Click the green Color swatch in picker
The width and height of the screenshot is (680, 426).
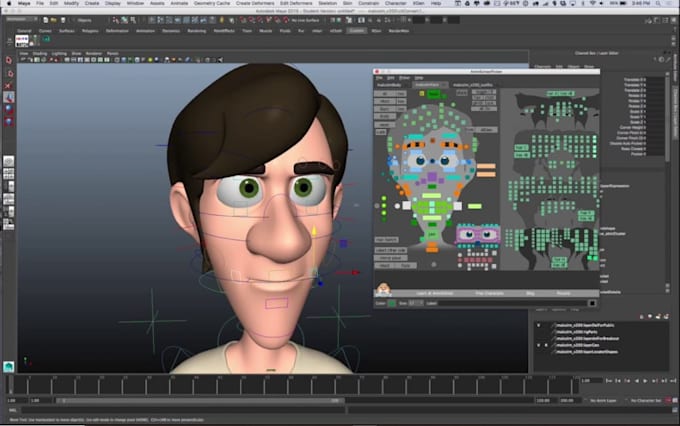click(392, 303)
